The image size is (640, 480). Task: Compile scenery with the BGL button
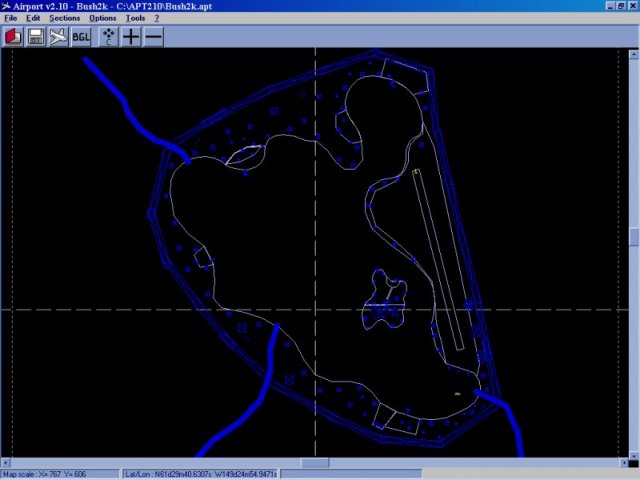[x=81, y=37]
